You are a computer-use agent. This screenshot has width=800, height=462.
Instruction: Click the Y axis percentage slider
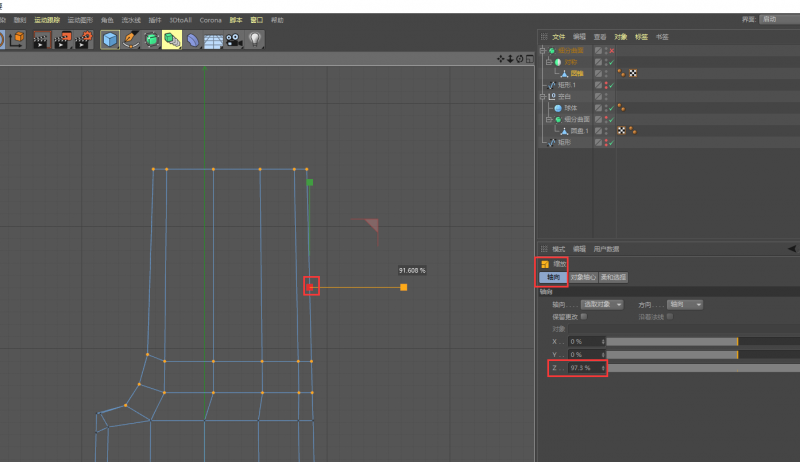703,354
